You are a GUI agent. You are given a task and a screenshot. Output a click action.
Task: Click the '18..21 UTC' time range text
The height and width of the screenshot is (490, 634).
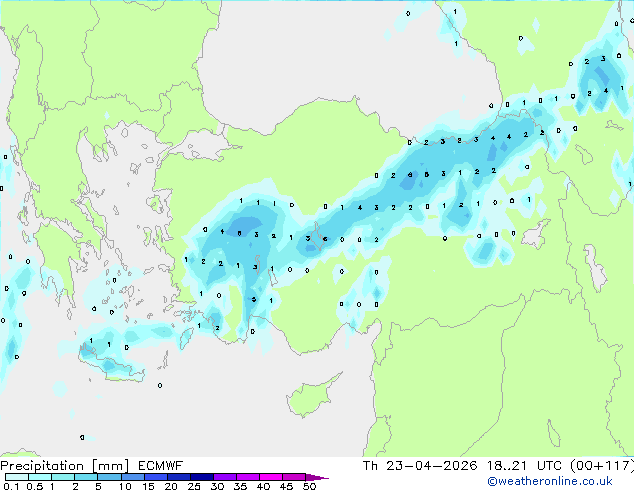point(524,466)
